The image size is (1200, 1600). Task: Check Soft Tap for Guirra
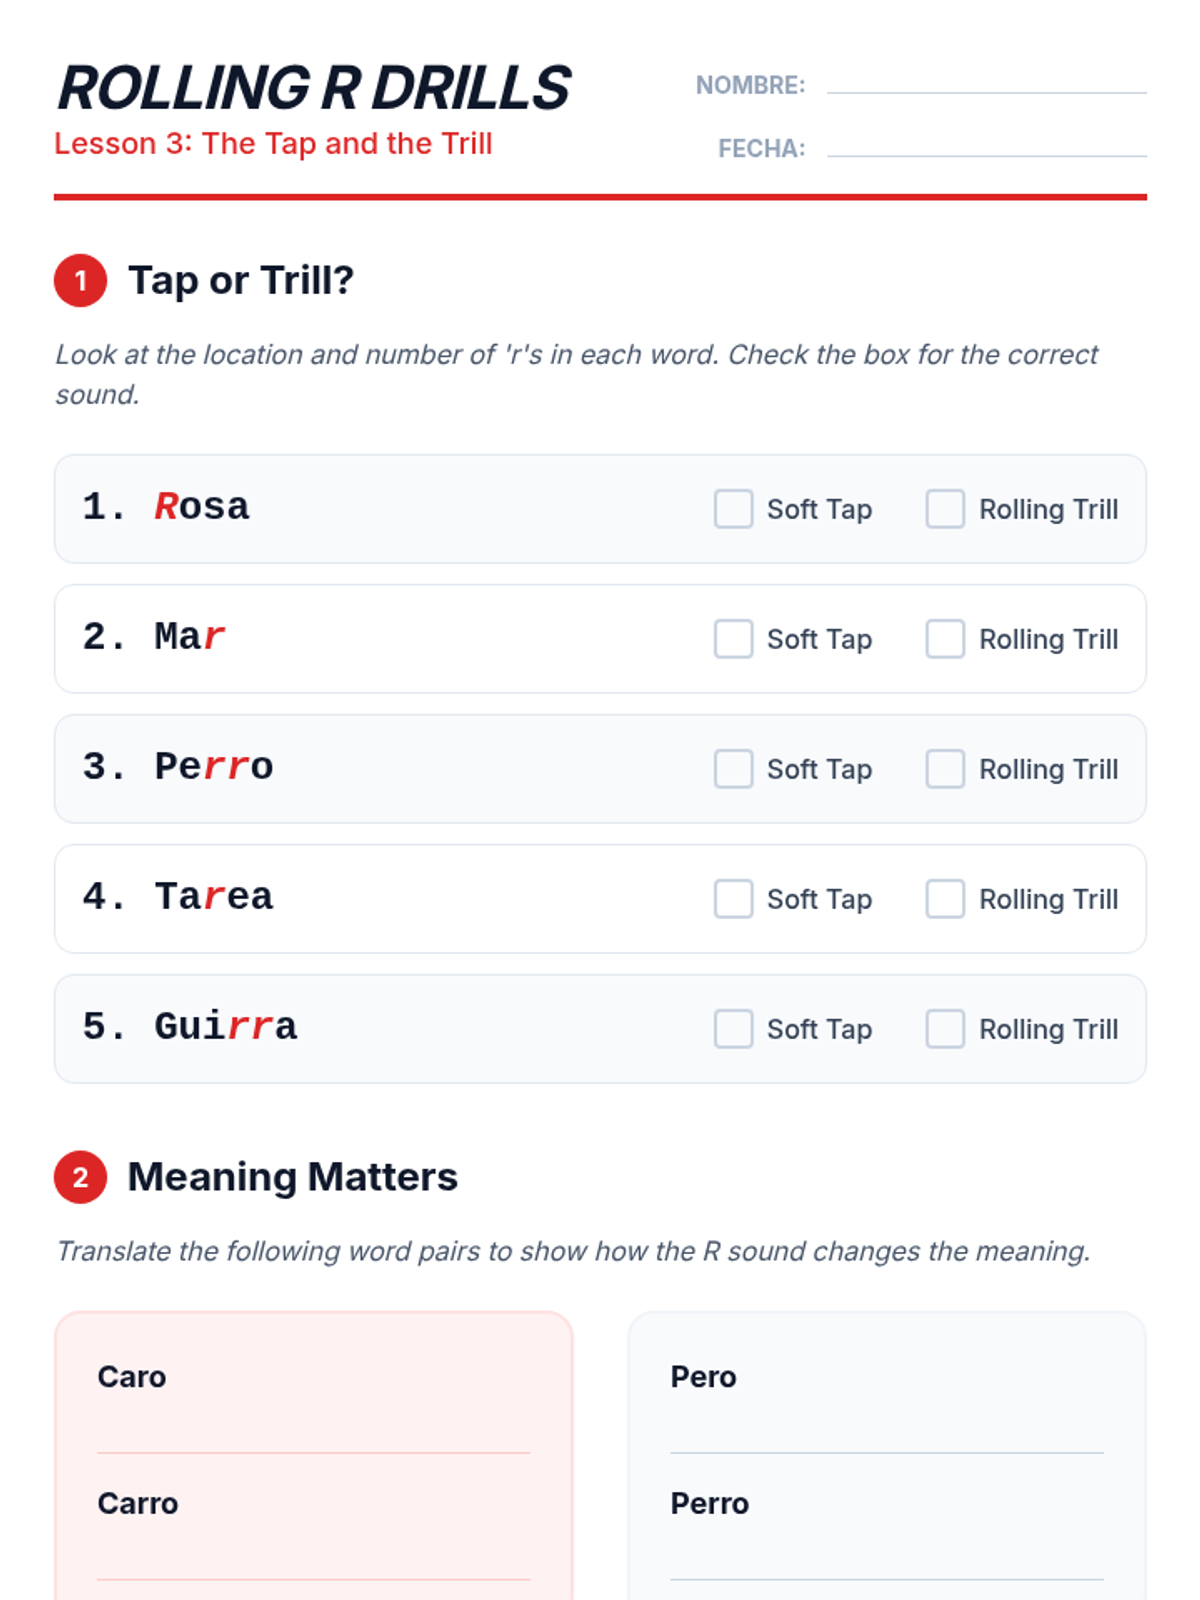pyautogui.click(x=733, y=1029)
